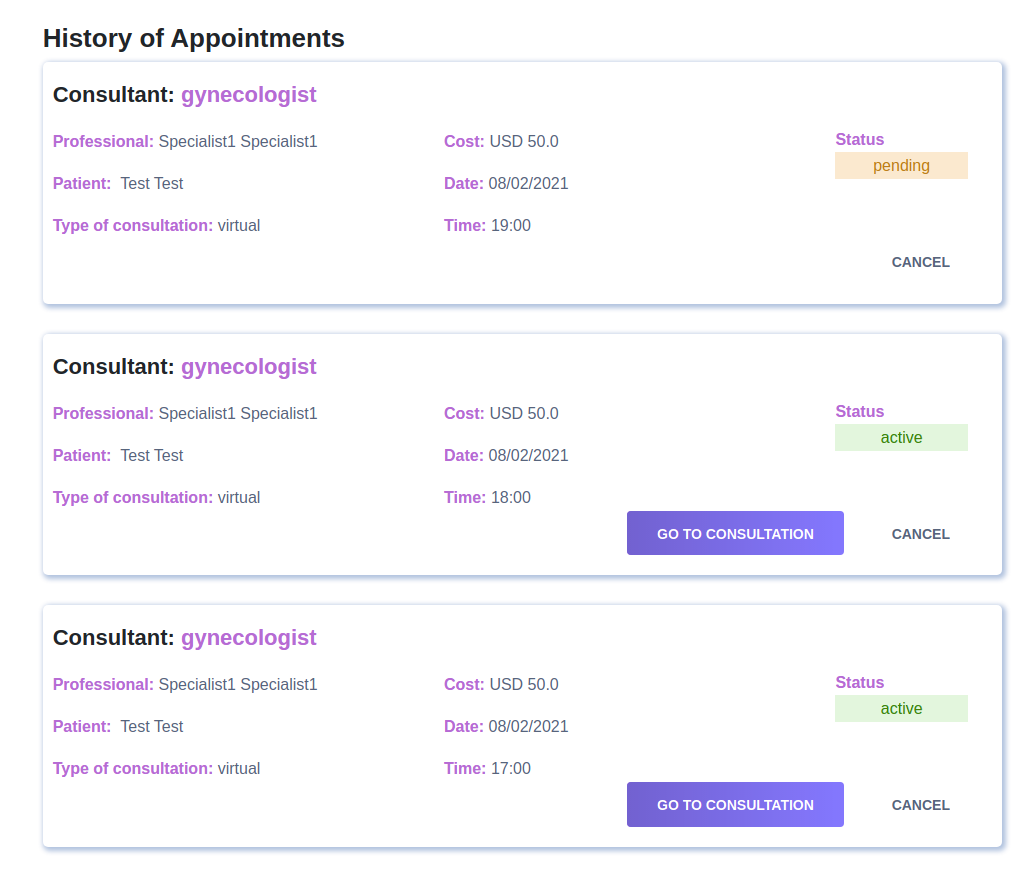Click the Type of consultation virtual on the second card
Image resolution: width=1028 pixels, height=872 pixels.
click(x=239, y=497)
